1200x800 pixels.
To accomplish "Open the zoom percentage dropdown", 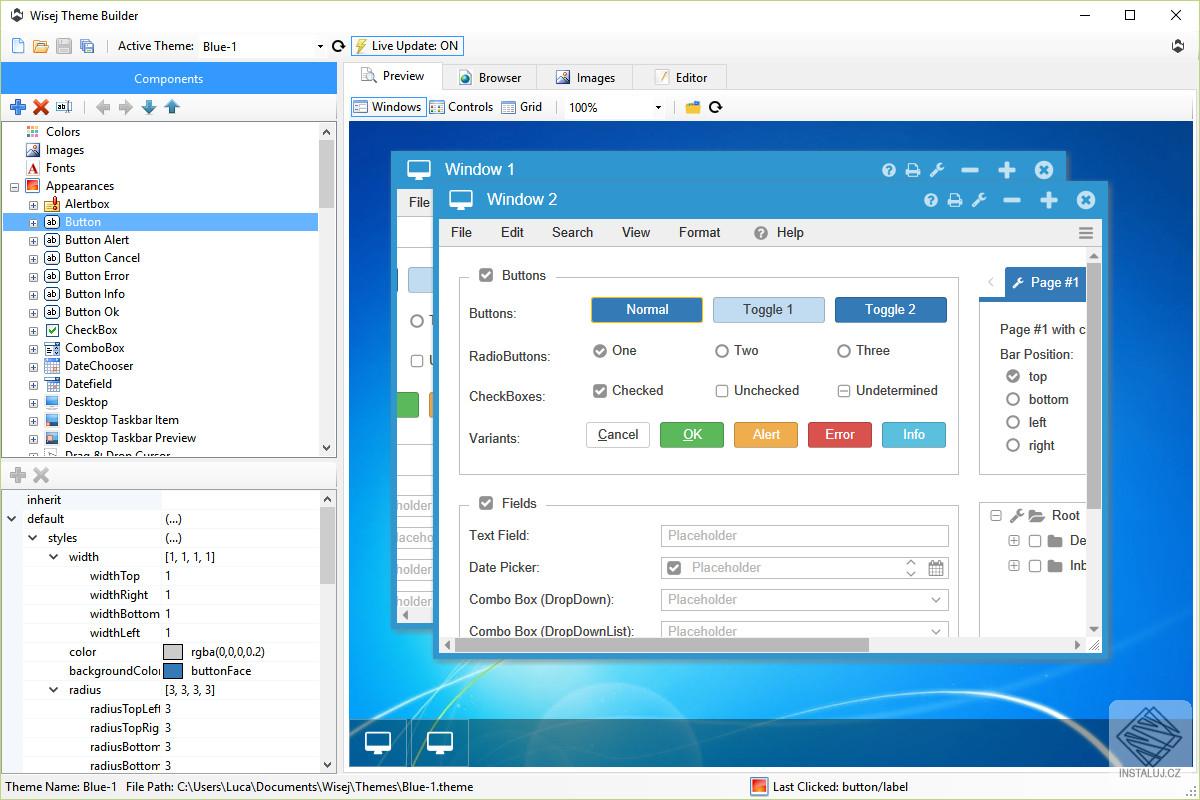I will pos(658,107).
